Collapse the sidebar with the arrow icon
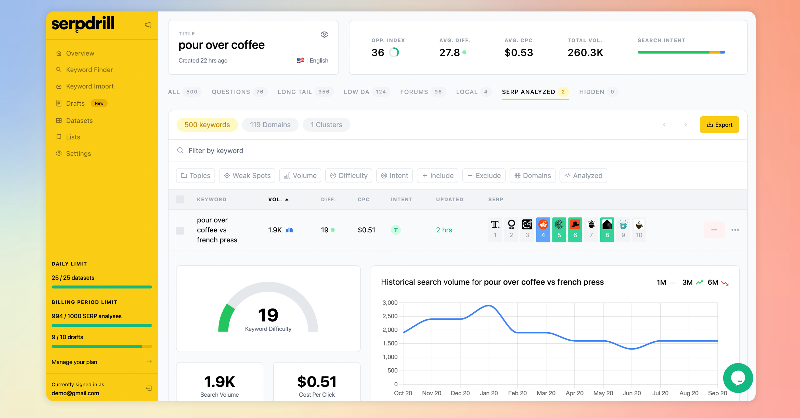The image size is (800, 418). click(x=147, y=24)
